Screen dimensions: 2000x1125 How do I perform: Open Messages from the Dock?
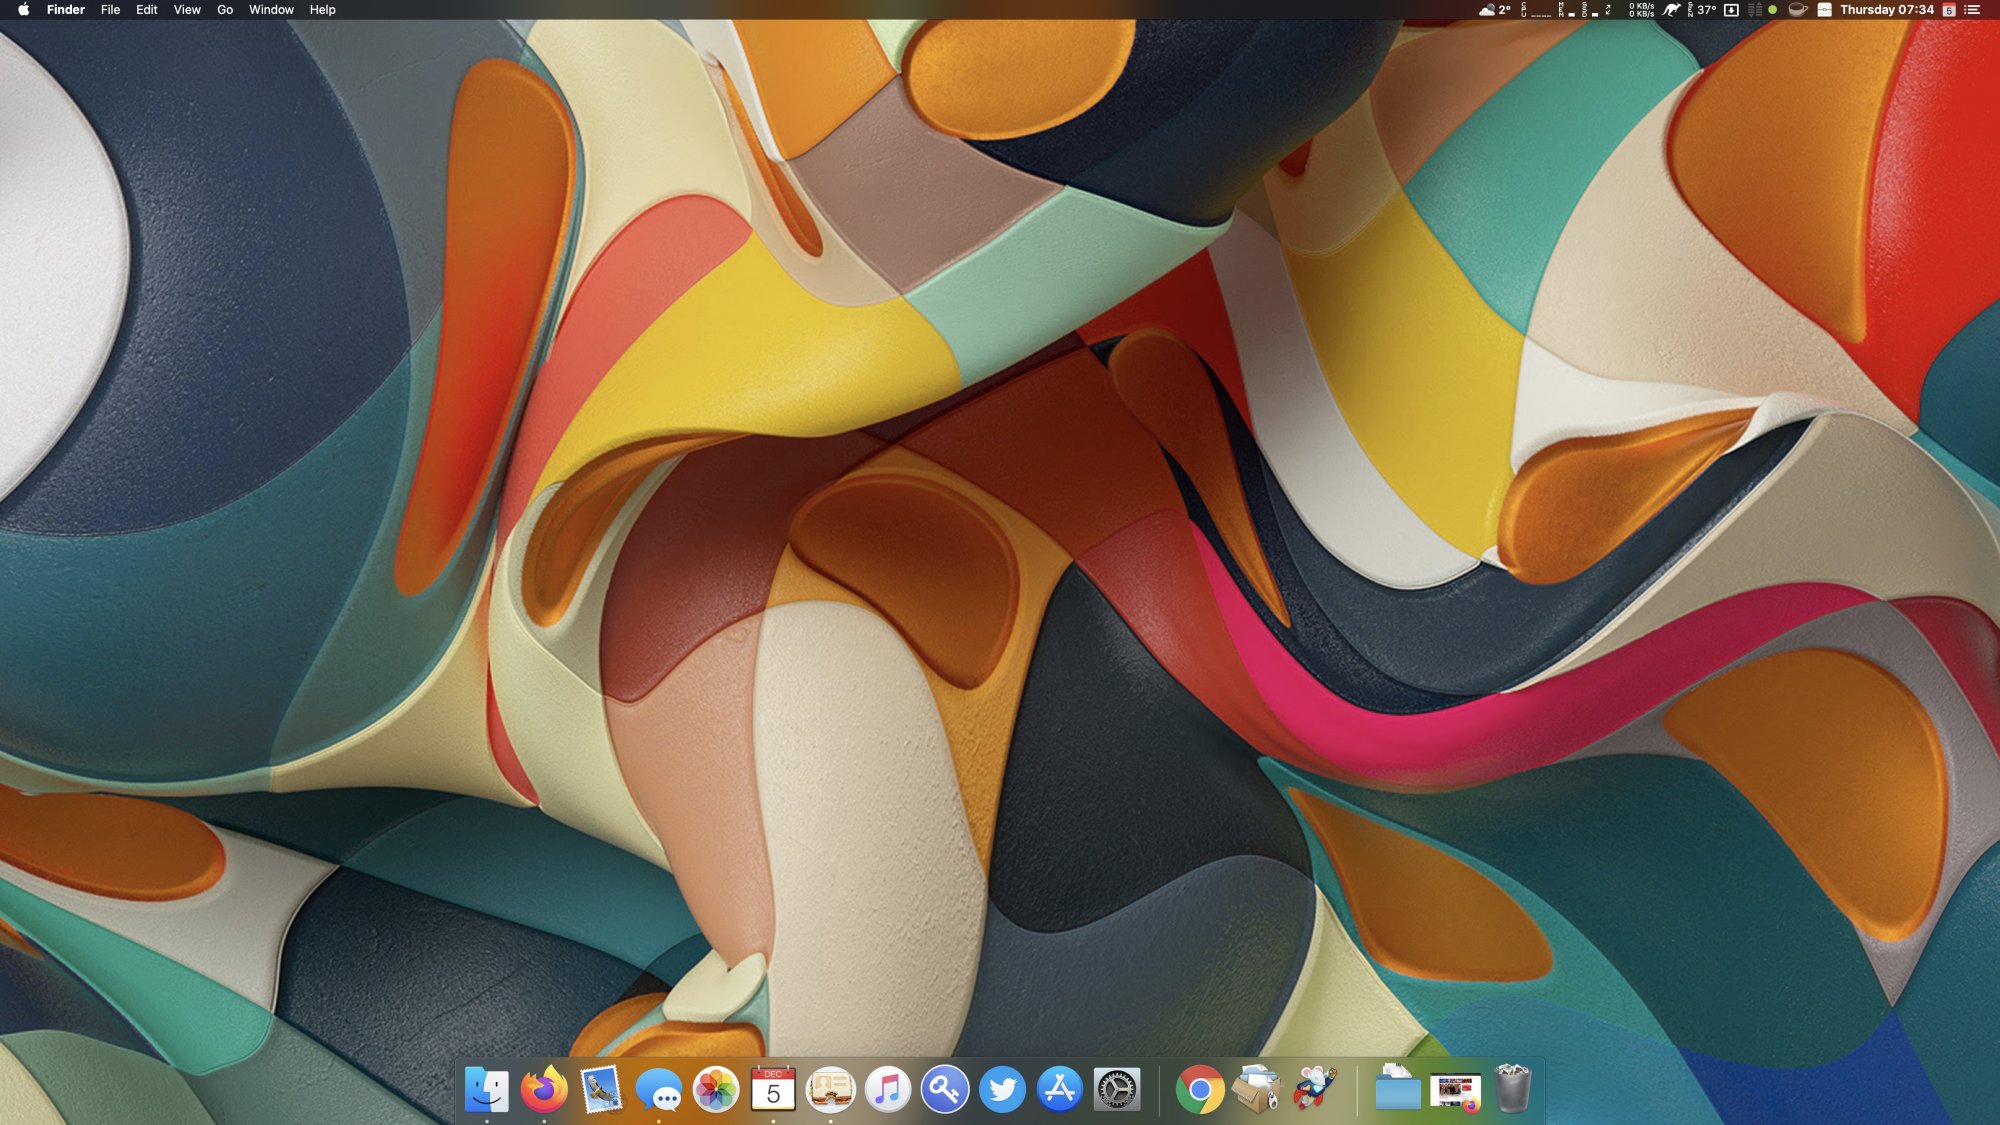click(x=659, y=1089)
